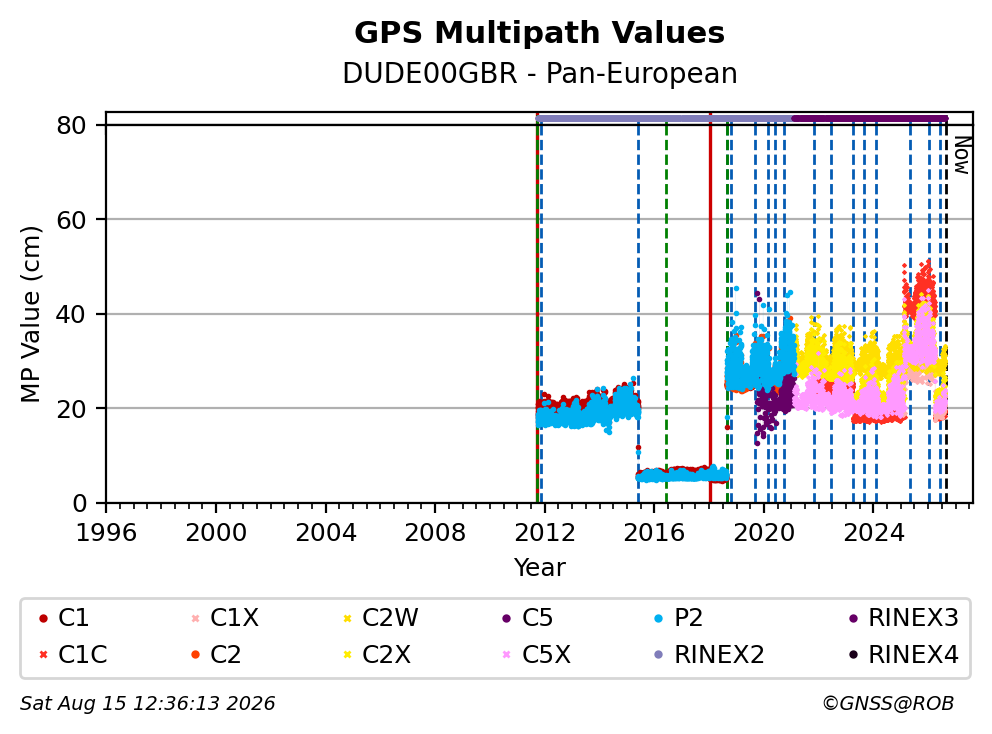Click the C5X pink legend entry
This screenshot has height=734, width=992.
tap(536, 655)
